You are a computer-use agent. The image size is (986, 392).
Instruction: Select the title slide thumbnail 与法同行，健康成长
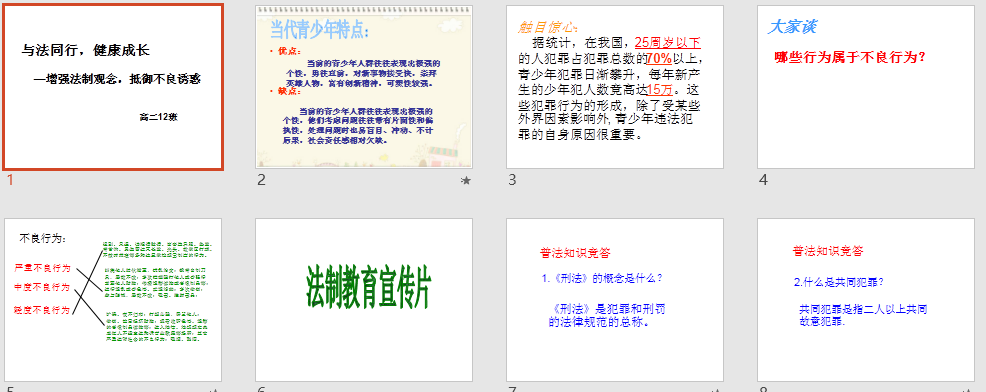113,87
